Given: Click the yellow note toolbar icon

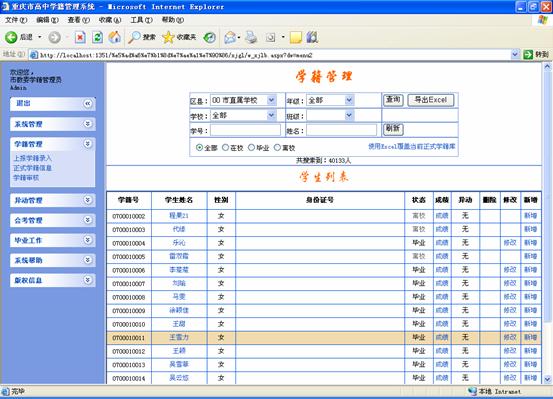Looking at the screenshot, I should [x=296, y=37].
